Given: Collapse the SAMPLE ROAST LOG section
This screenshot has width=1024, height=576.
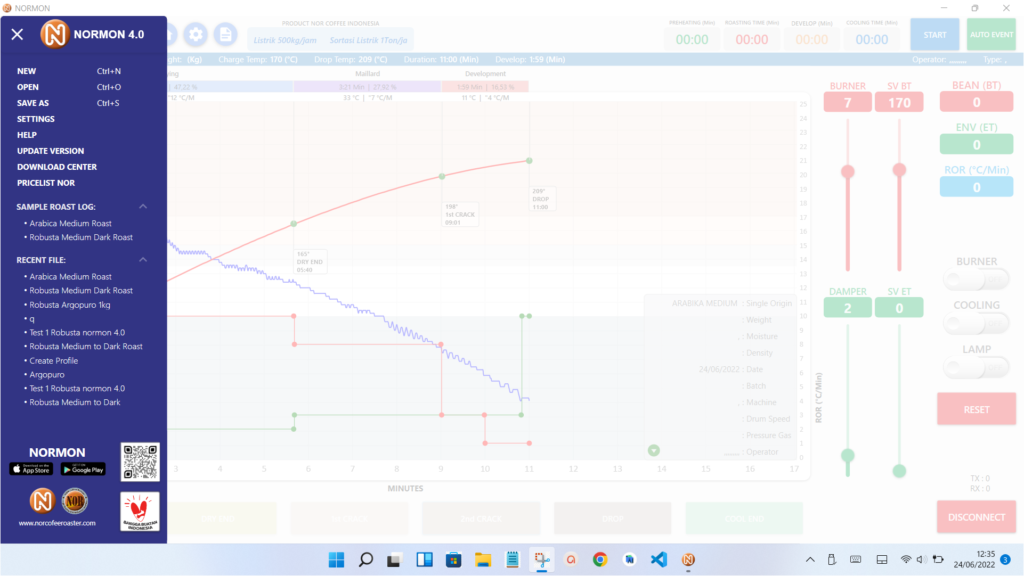Looking at the screenshot, I should (x=143, y=206).
